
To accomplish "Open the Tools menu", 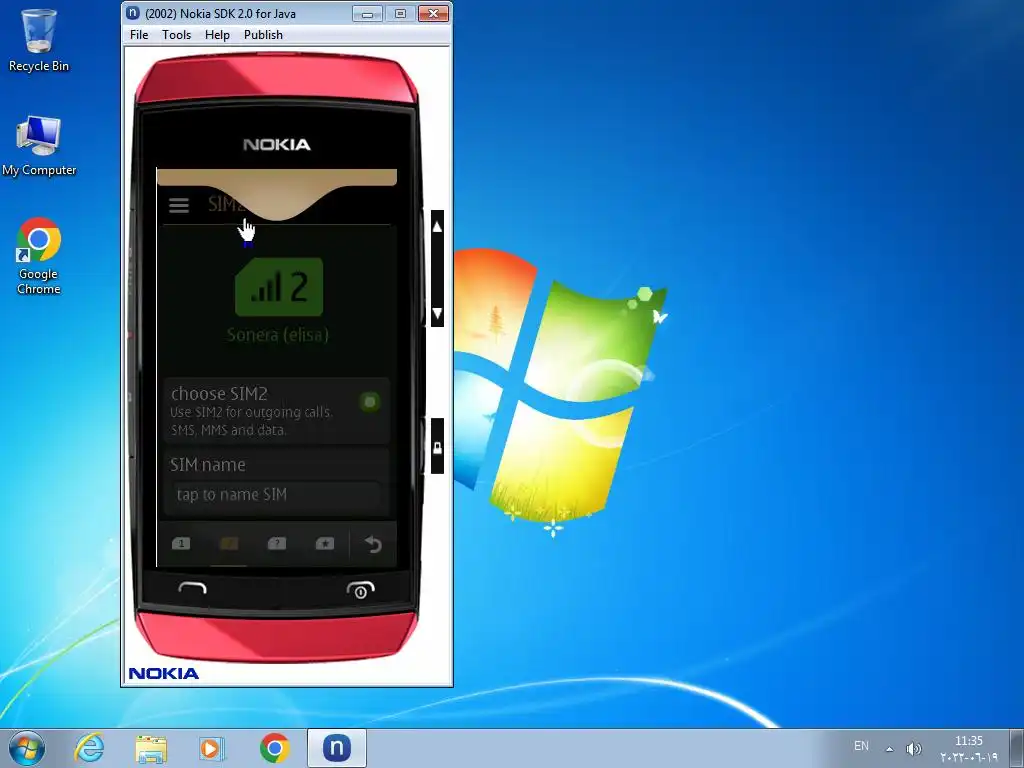I will (x=176, y=35).
